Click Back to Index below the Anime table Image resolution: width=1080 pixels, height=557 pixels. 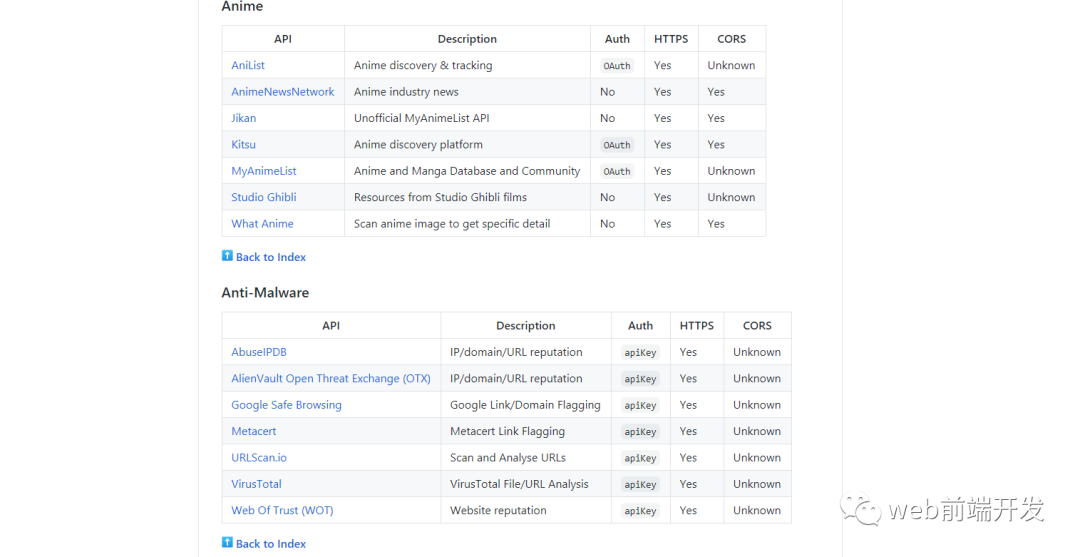(271, 257)
